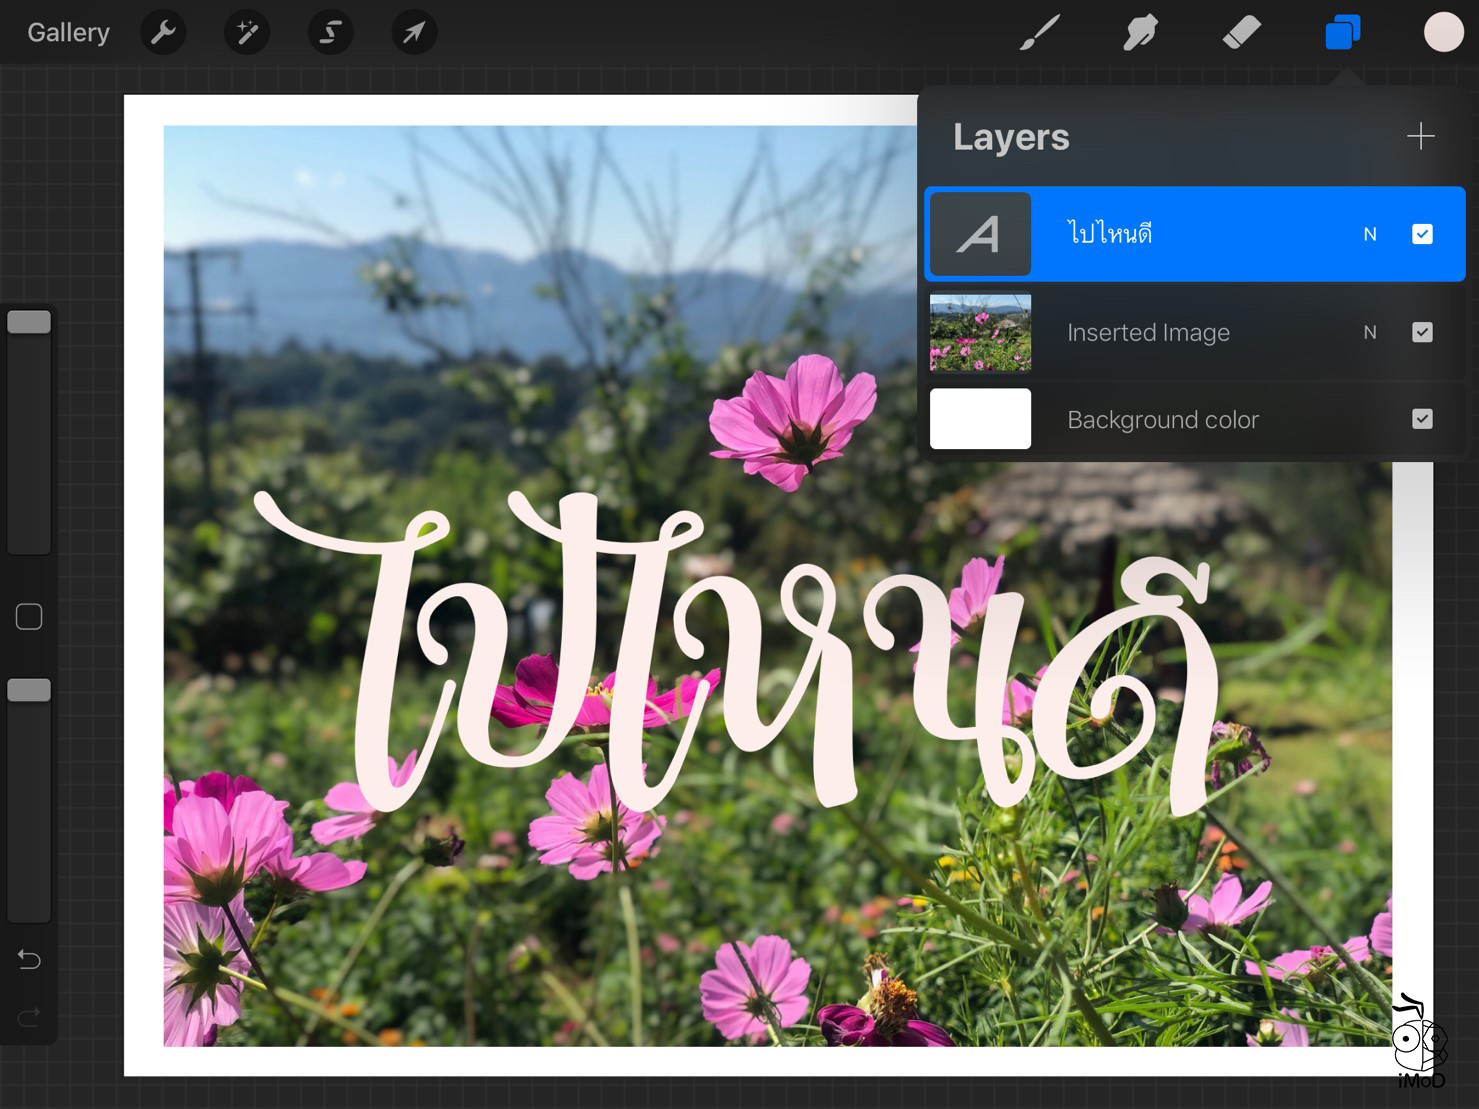Select the Brush tool

(x=1040, y=31)
